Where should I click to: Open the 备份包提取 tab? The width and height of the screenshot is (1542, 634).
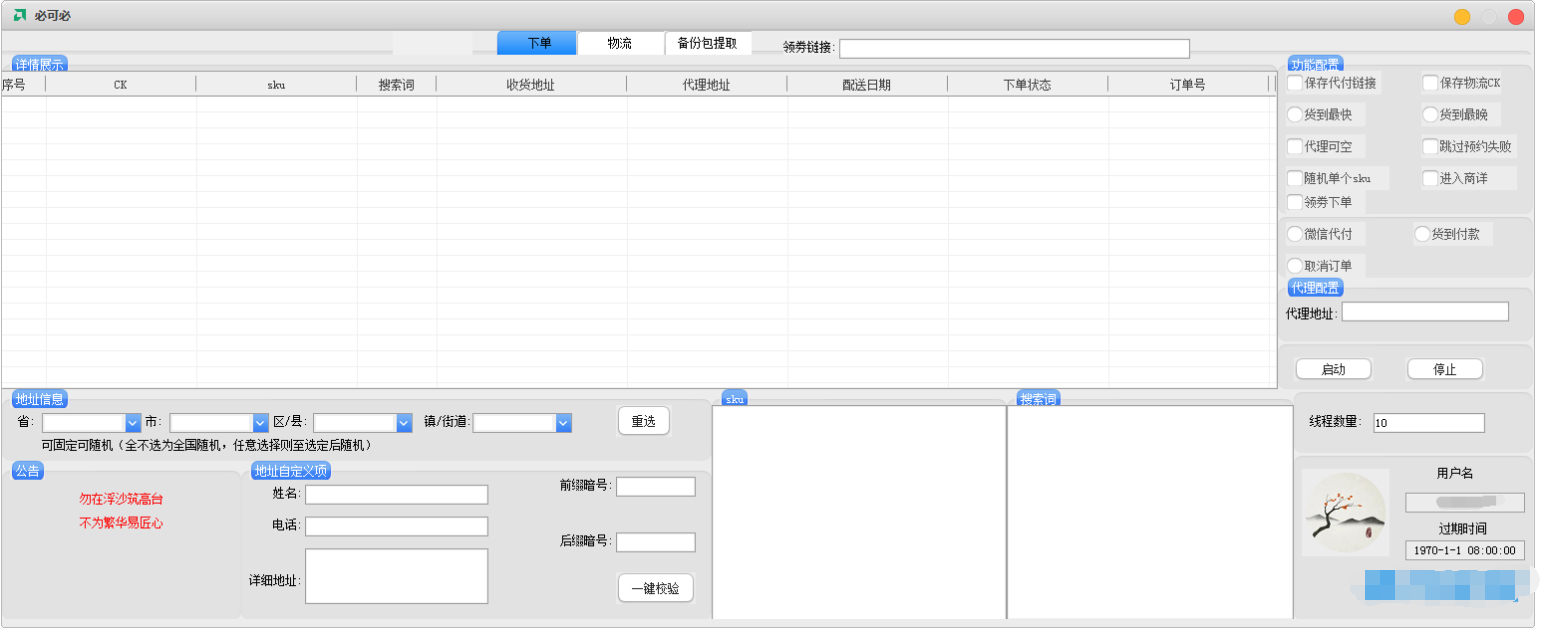click(707, 43)
